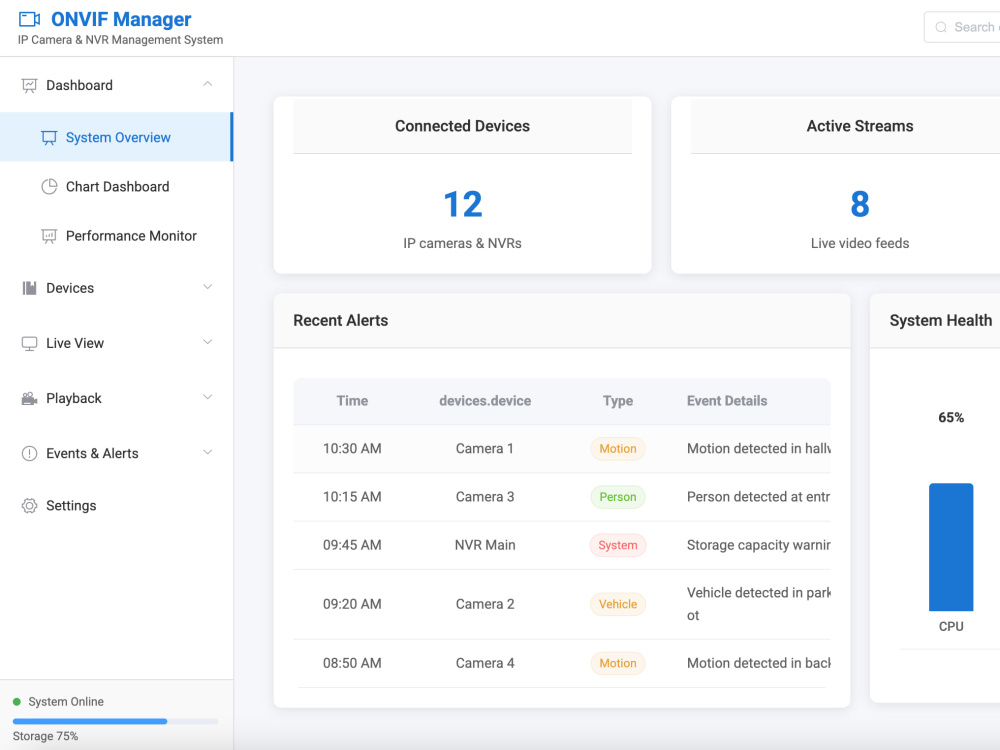Viewport: 1000px width, 750px height.
Task: Click "Vehicle detected in parking" event detail
Action: [758, 604]
